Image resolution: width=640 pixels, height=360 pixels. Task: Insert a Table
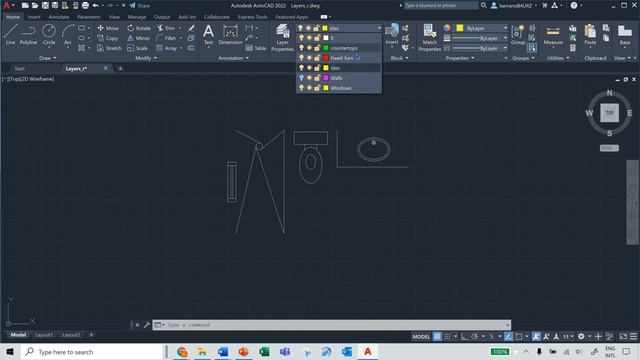click(x=256, y=48)
